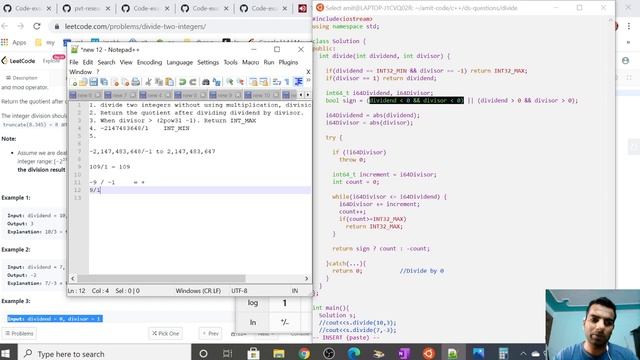This screenshot has height=360, width=640.
Task: Open Google Chrome from the taskbar
Action: pos(304,353)
